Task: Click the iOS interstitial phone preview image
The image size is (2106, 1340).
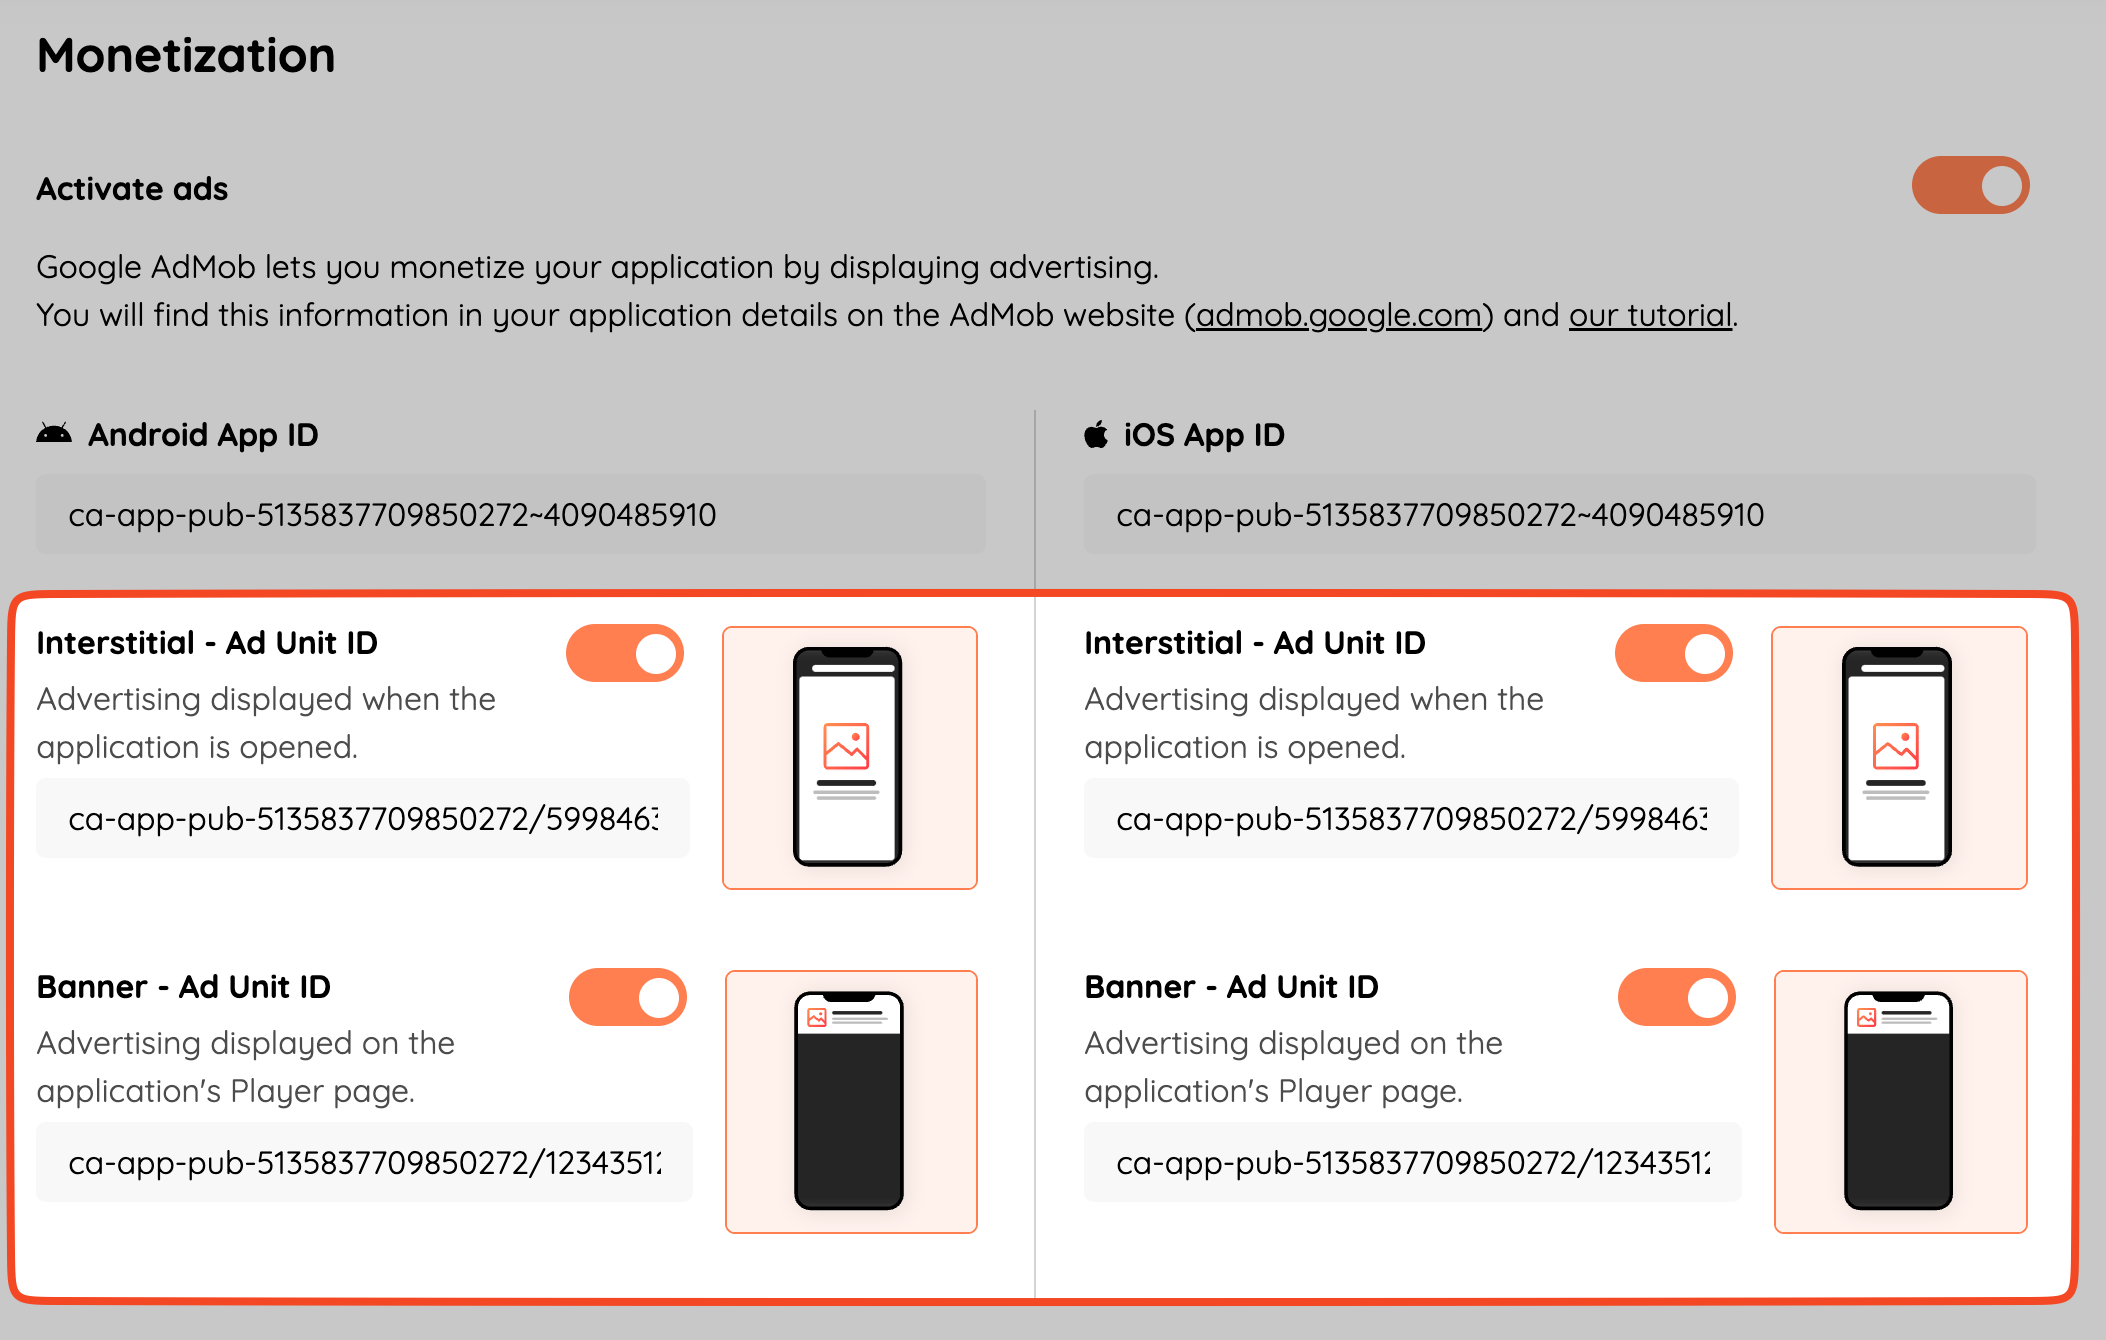Action: [x=1898, y=757]
